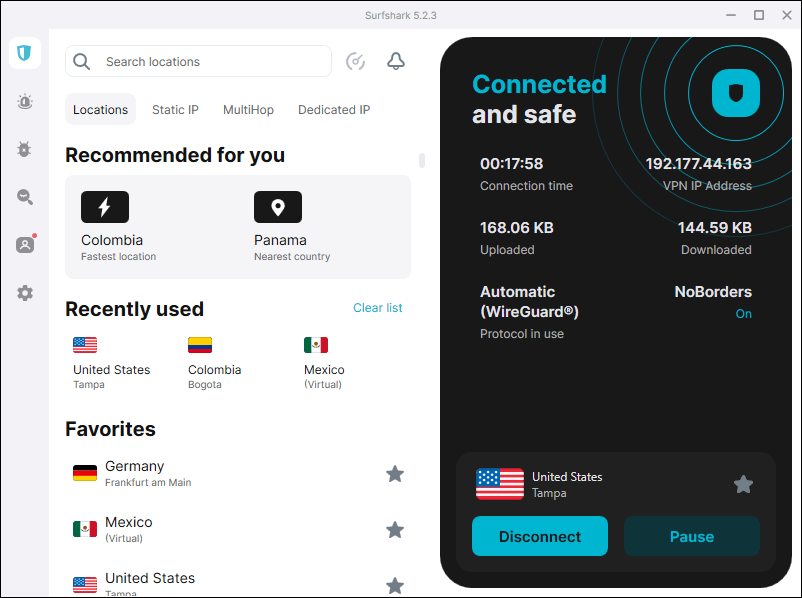Viewport: 802px width, 598px height.
Task: Maximize the Surfshark window
Action: point(759,15)
